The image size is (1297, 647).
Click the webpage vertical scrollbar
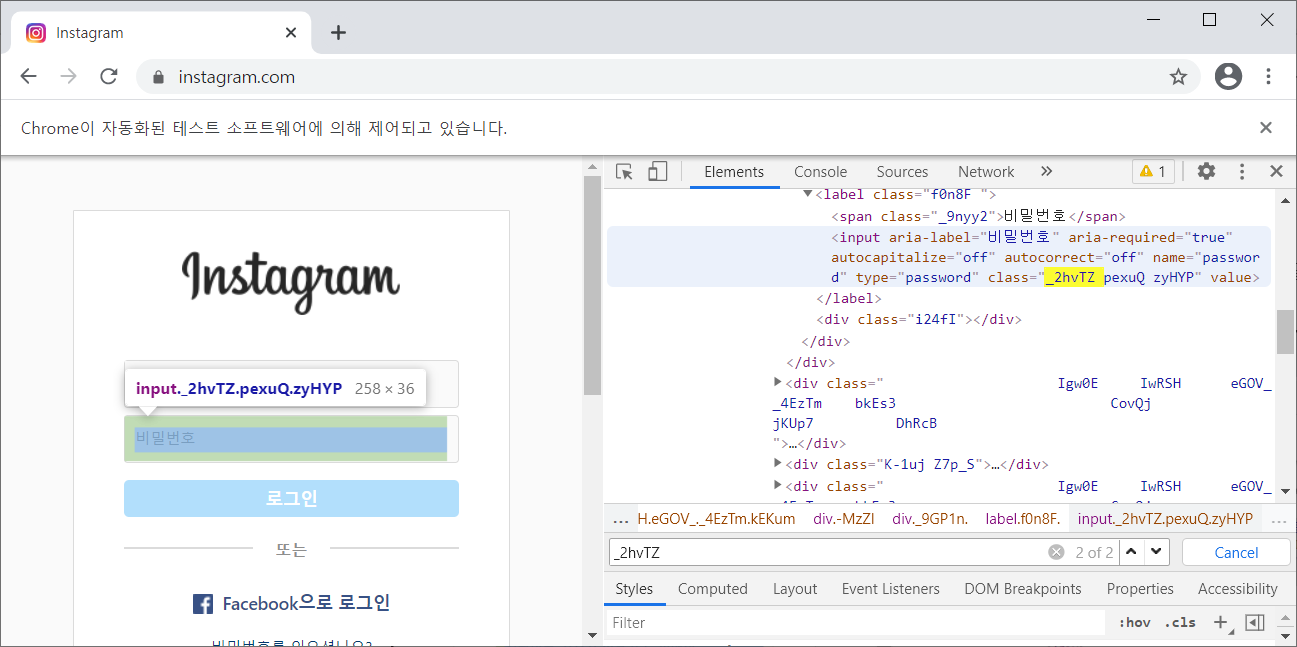click(x=592, y=285)
